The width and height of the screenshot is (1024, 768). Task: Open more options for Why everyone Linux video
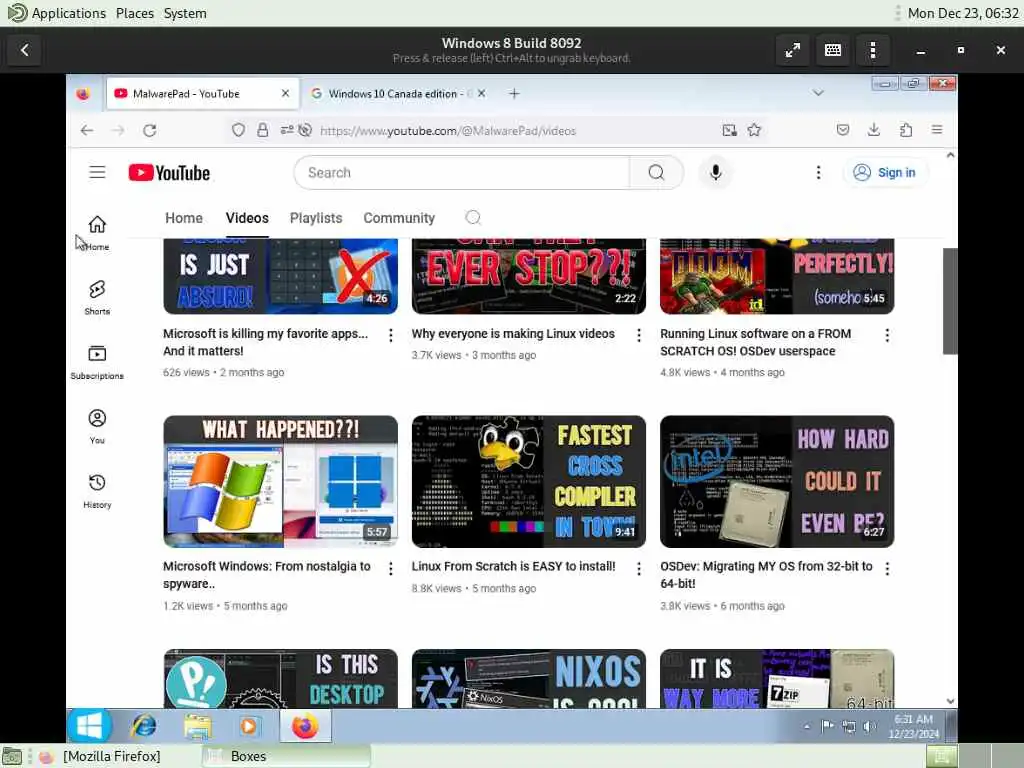coord(639,335)
